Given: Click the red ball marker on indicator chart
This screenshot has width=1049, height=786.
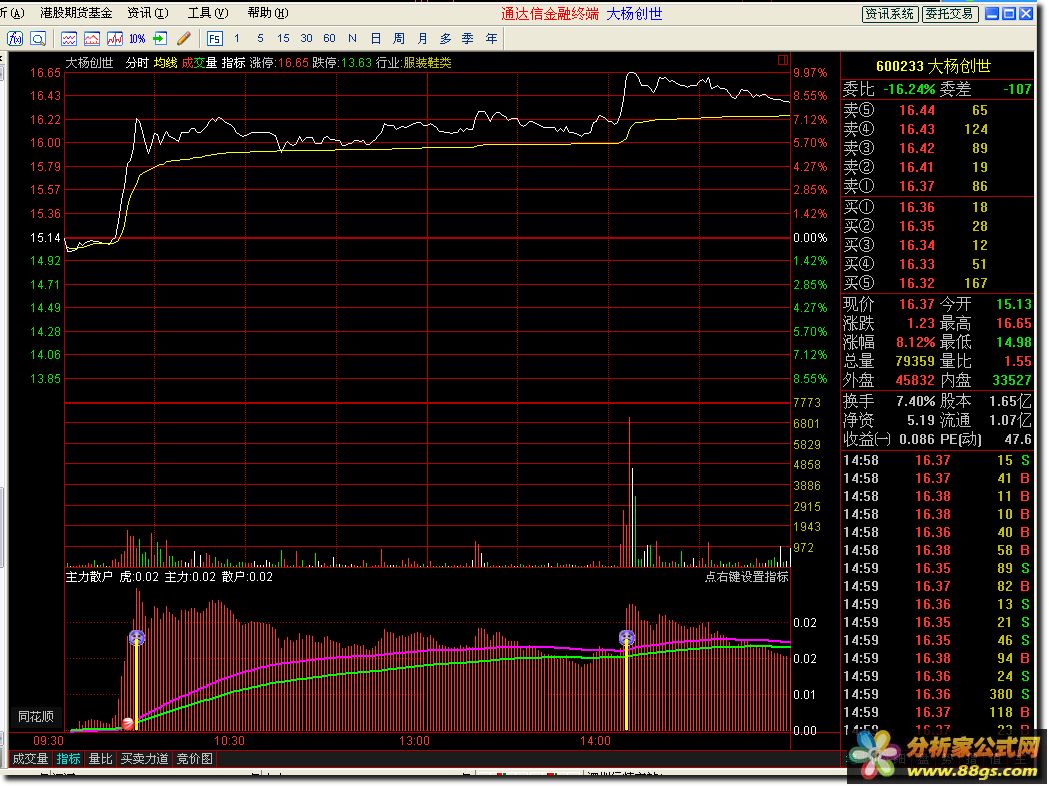Looking at the screenshot, I should pyautogui.click(x=127, y=723).
